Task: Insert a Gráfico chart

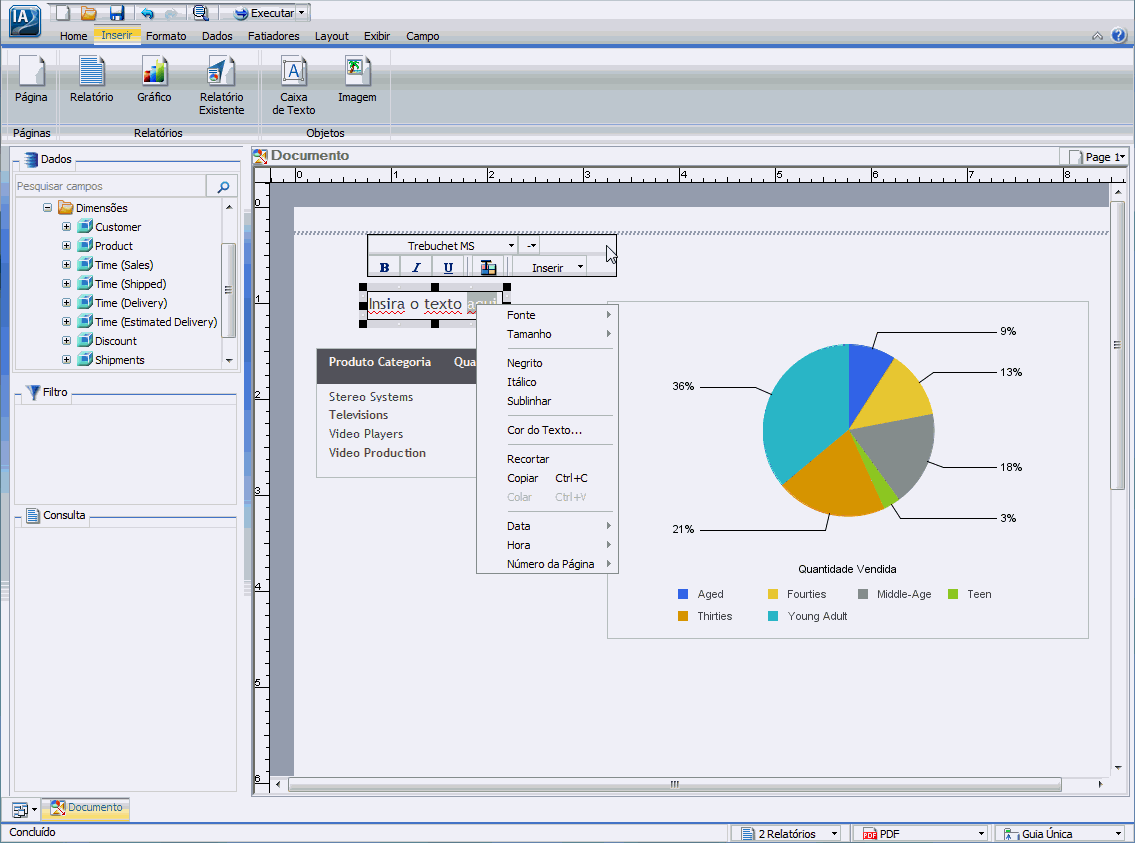Action: 154,80
